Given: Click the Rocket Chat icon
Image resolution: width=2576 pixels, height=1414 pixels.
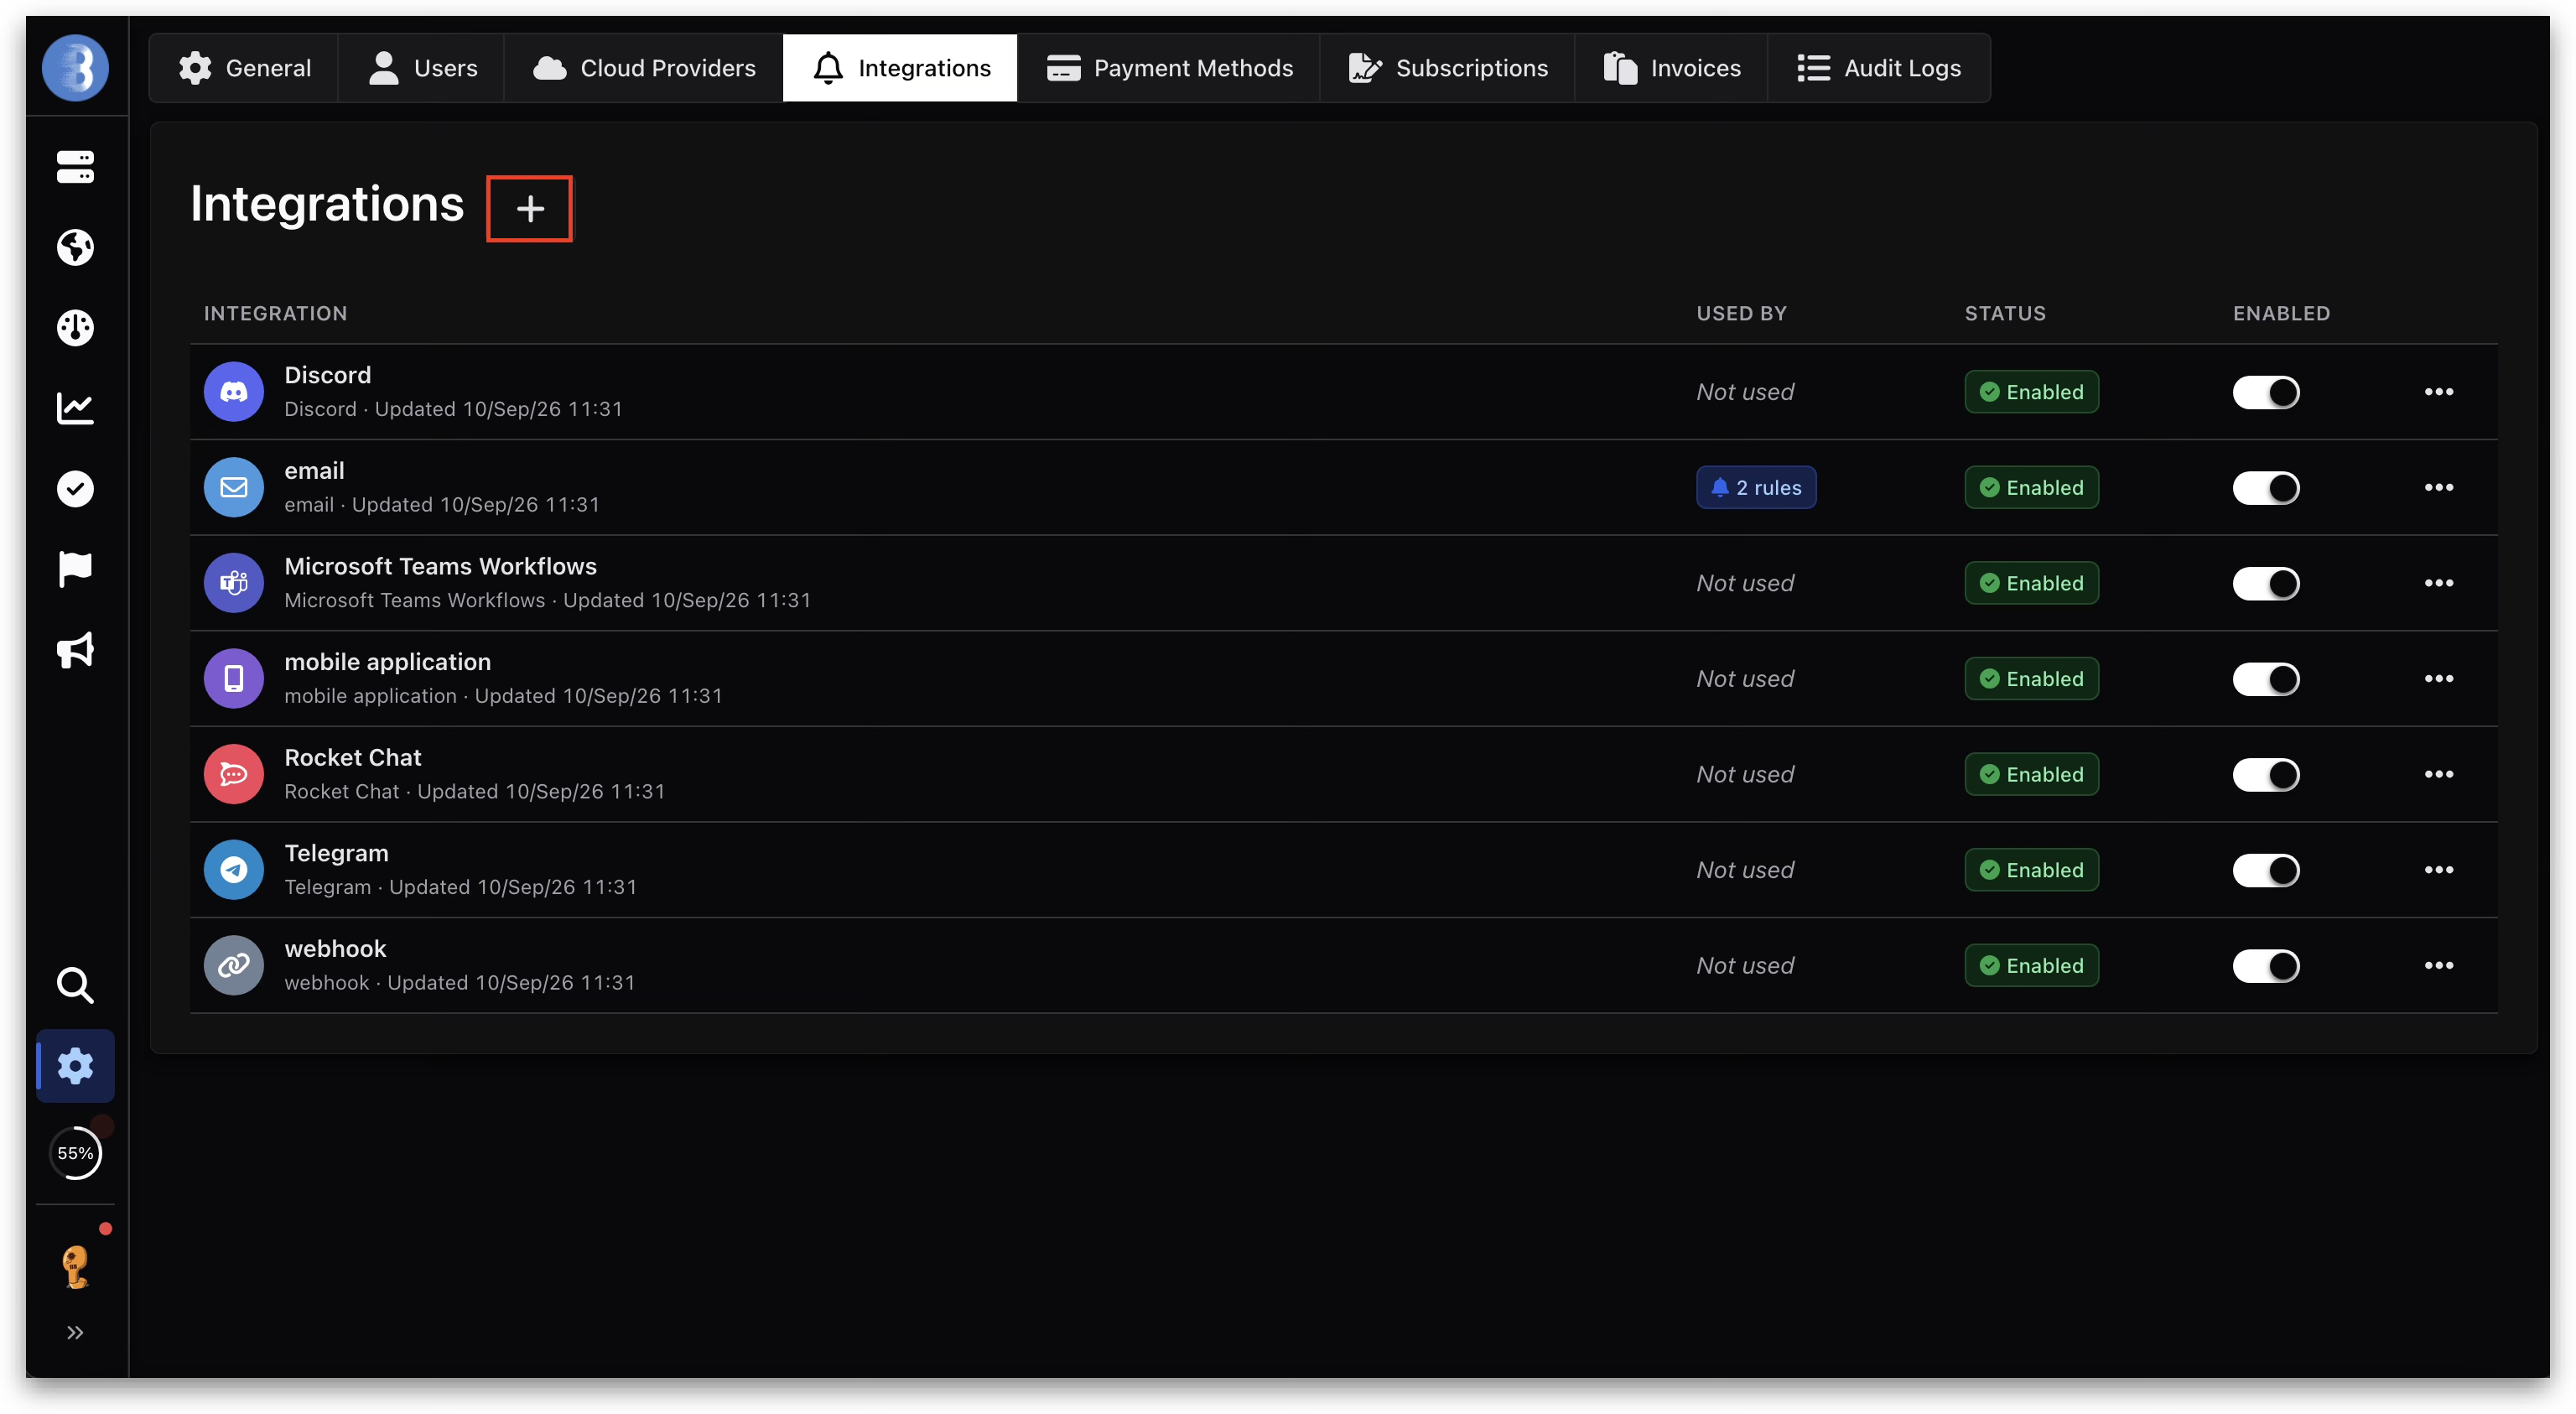Looking at the screenshot, I should click(234, 774).
